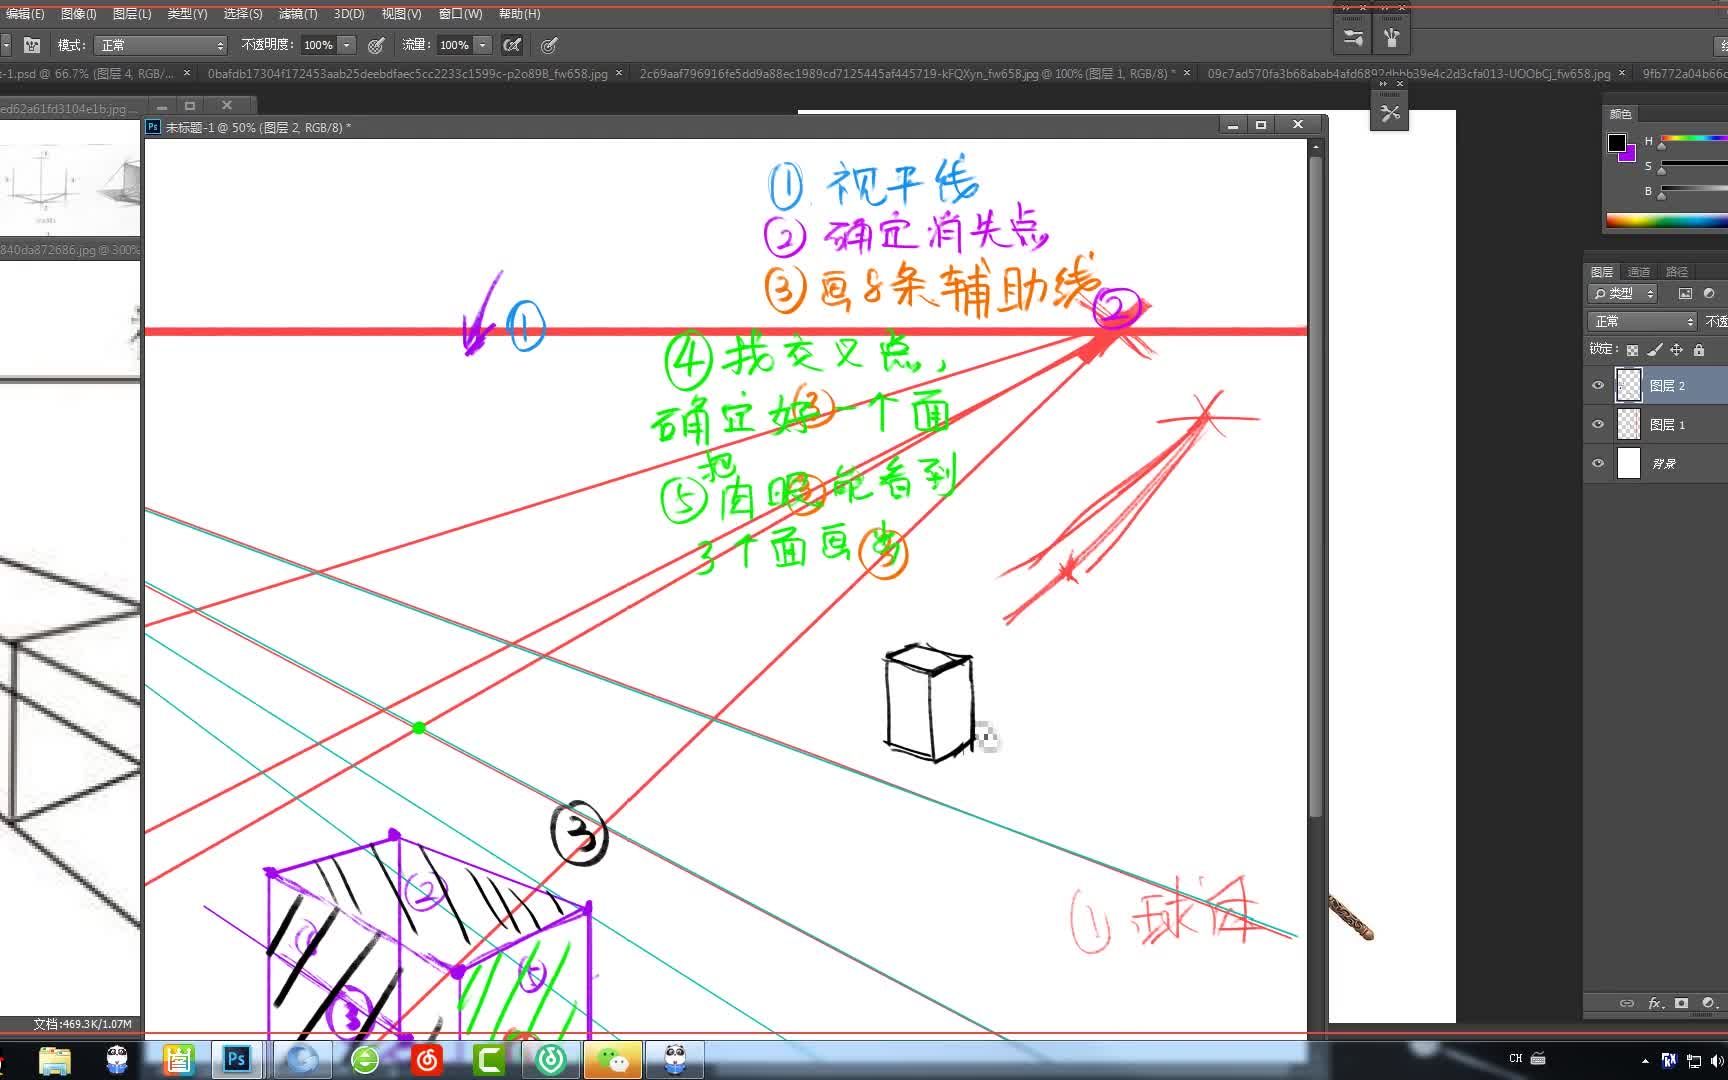This screenshot has width=1728, height=1080.
Task: Hide the 图层 2 layer
Action: [x=1598, y=385]
